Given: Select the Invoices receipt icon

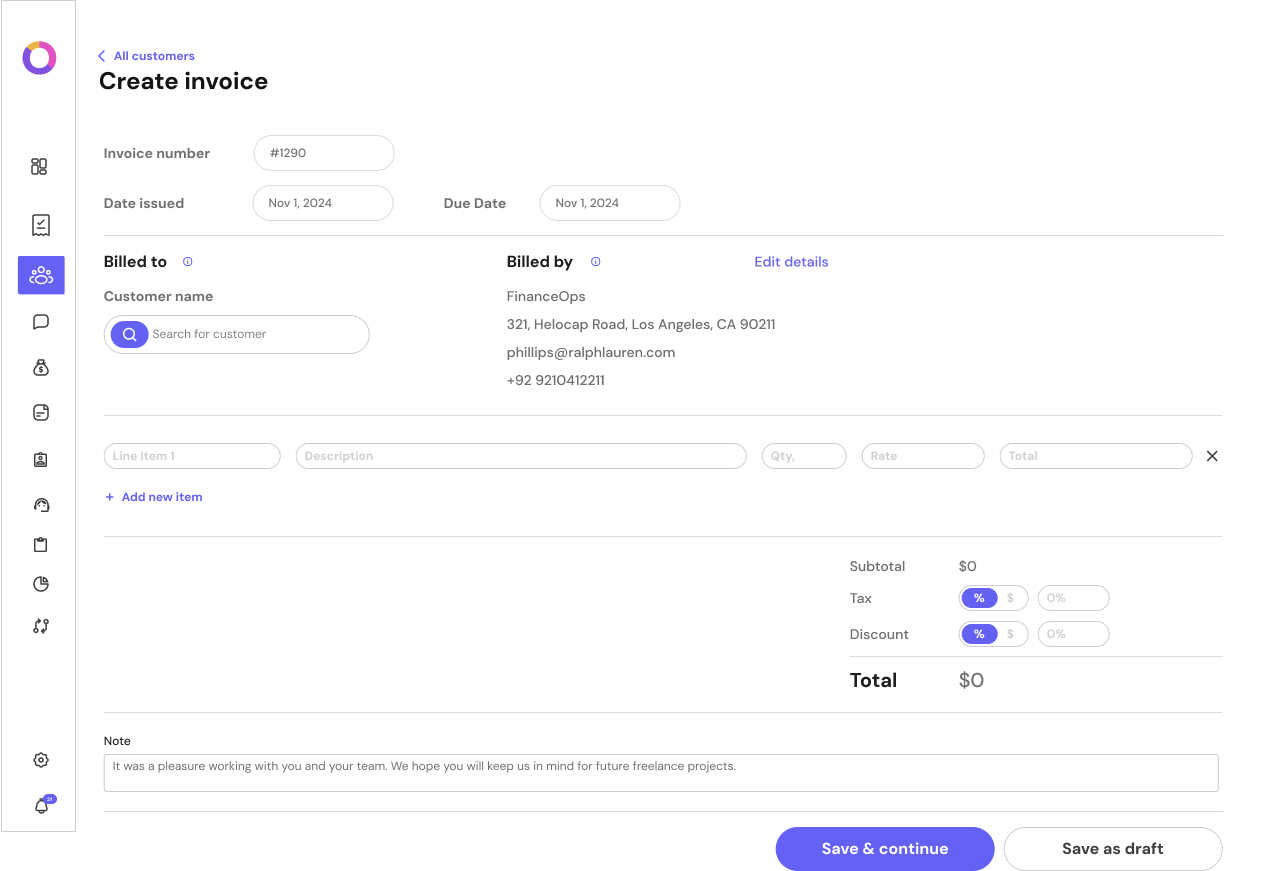Looking at the screenshot, I should tap(40, 225).
